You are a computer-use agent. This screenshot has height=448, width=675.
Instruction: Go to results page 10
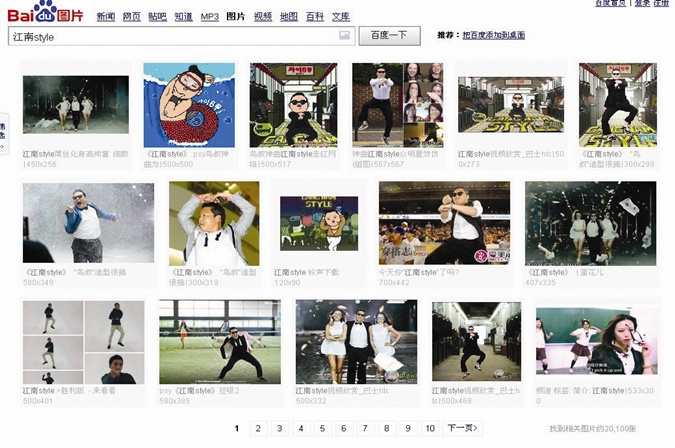[x=430, y=428]
